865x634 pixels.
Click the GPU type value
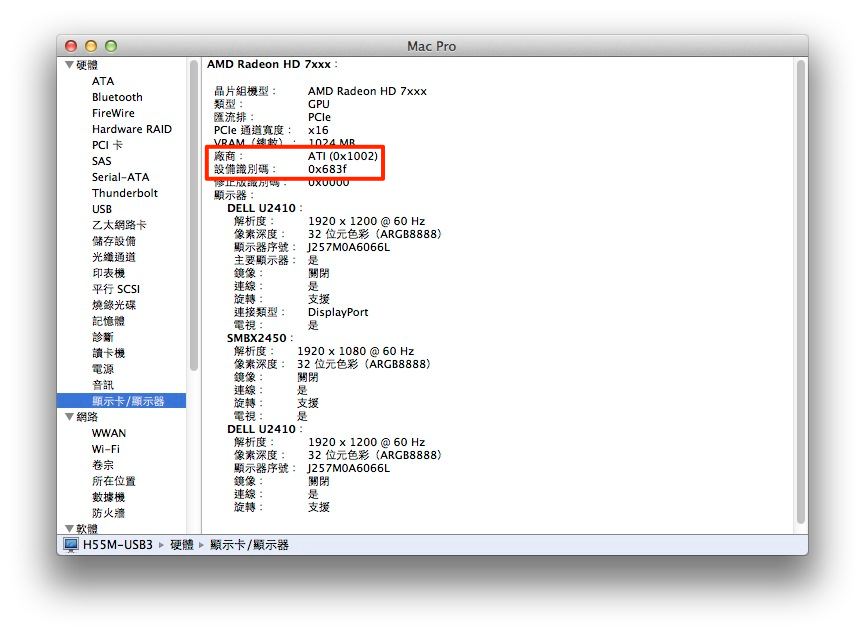click(x=318, y=104)
